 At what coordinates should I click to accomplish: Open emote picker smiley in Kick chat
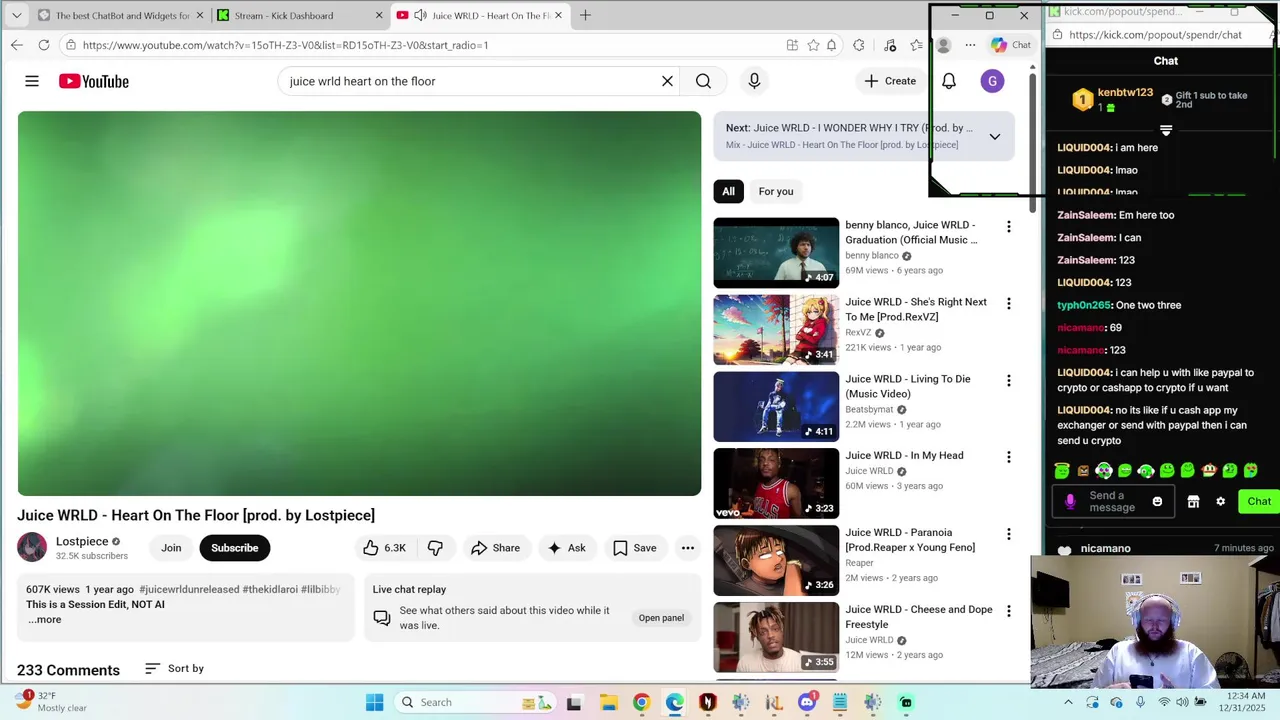(x=1157, y=502)
